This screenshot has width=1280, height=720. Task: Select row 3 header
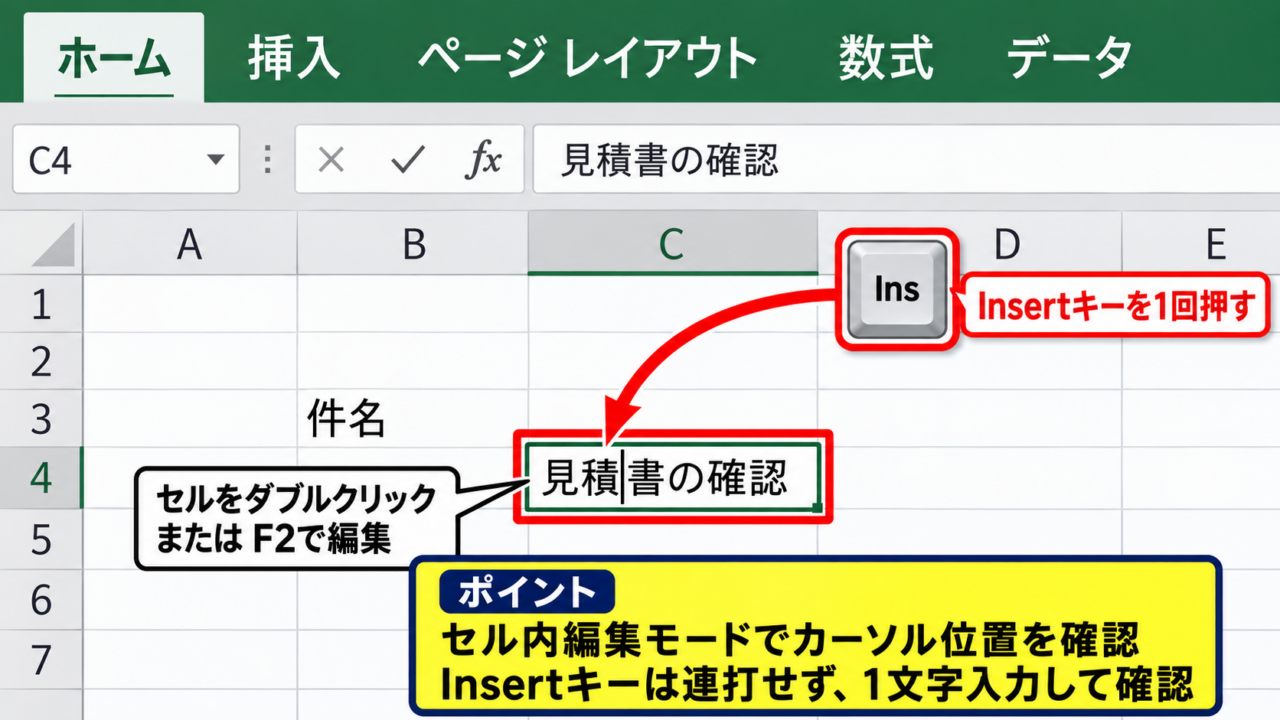(x=41, y=420)
